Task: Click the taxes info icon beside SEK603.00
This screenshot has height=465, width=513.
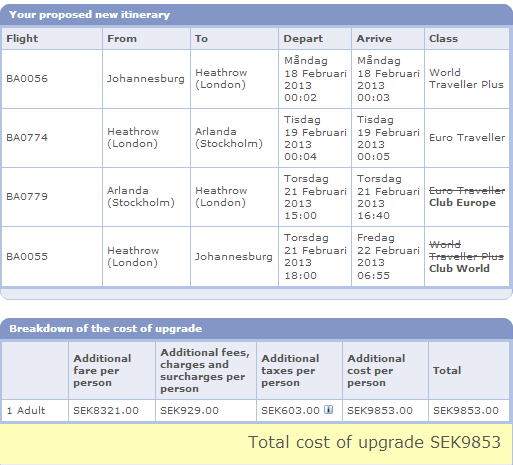Action: pos(329,409)
